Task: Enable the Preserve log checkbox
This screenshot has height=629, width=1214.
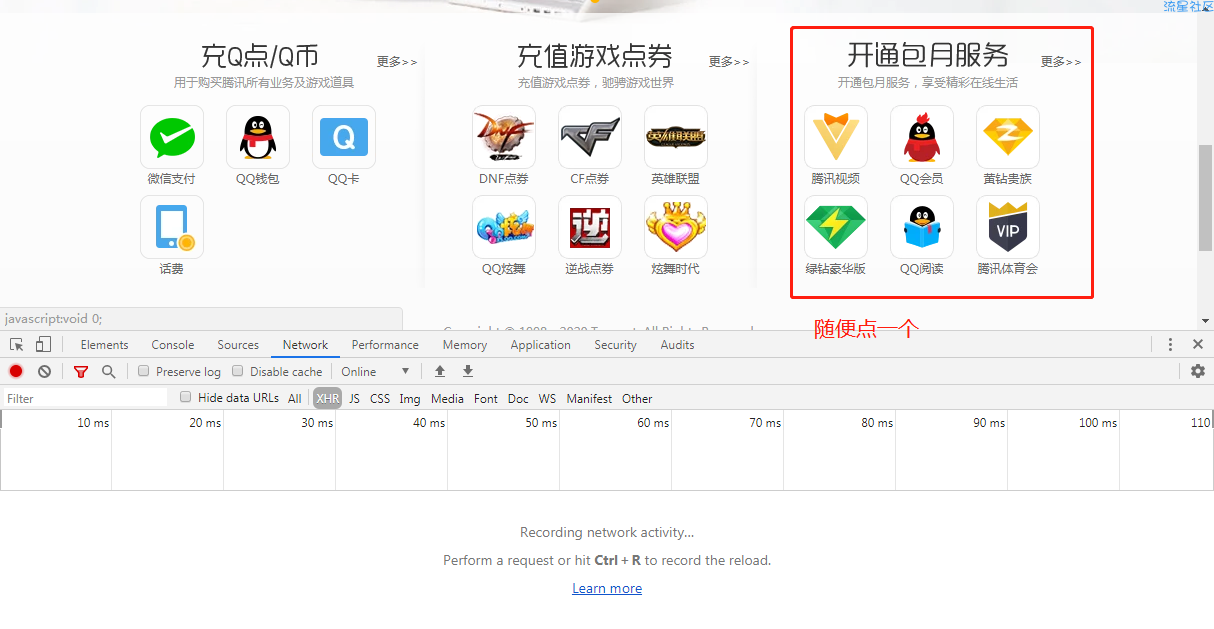Action: click(x=144, y=371)
